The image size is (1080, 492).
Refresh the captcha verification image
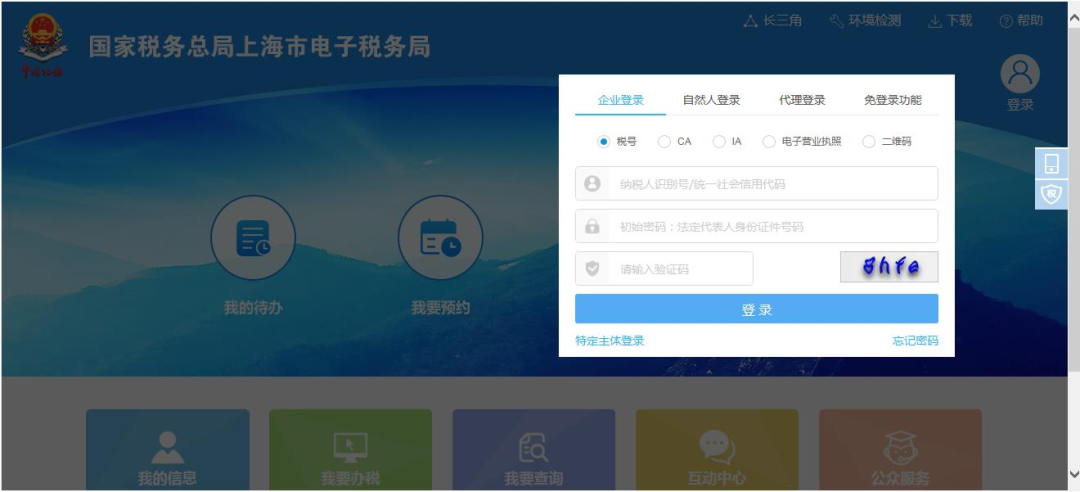889,267
